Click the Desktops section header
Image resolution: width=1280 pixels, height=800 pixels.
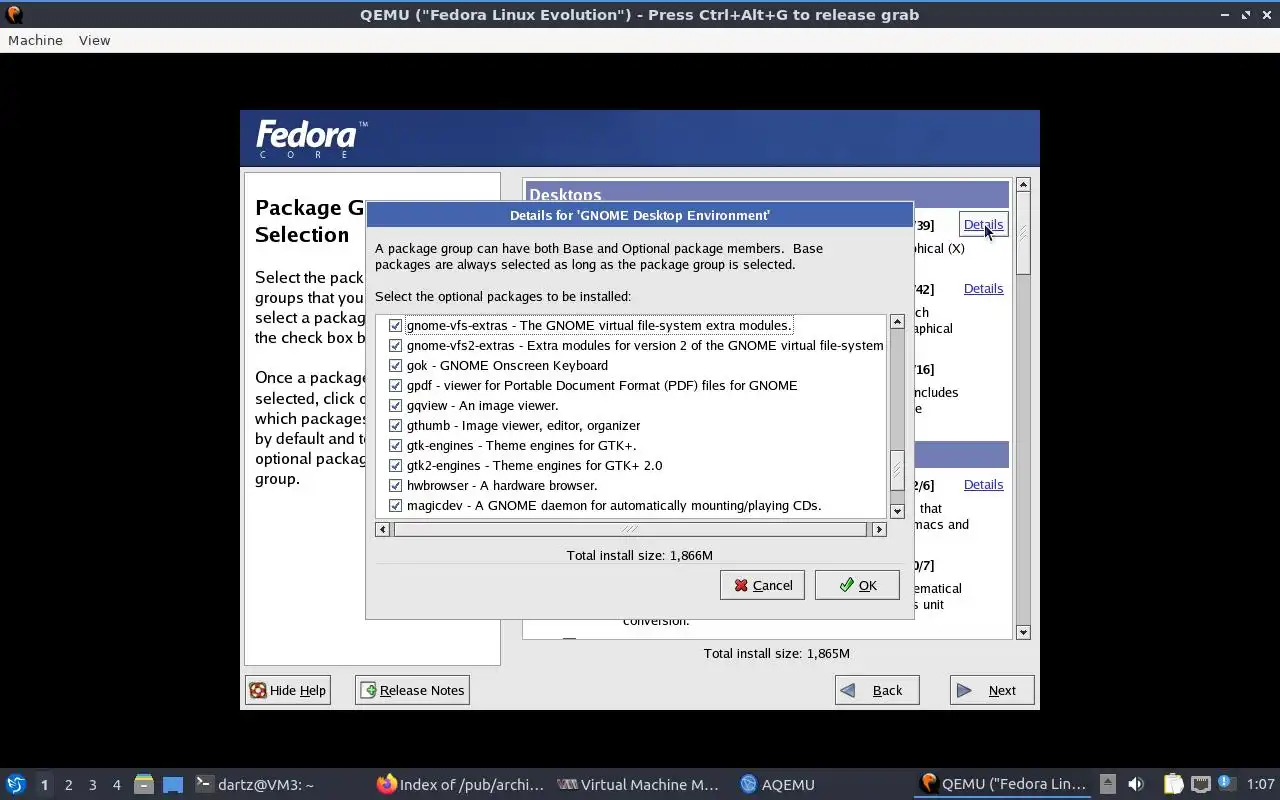tap(766, 195)
